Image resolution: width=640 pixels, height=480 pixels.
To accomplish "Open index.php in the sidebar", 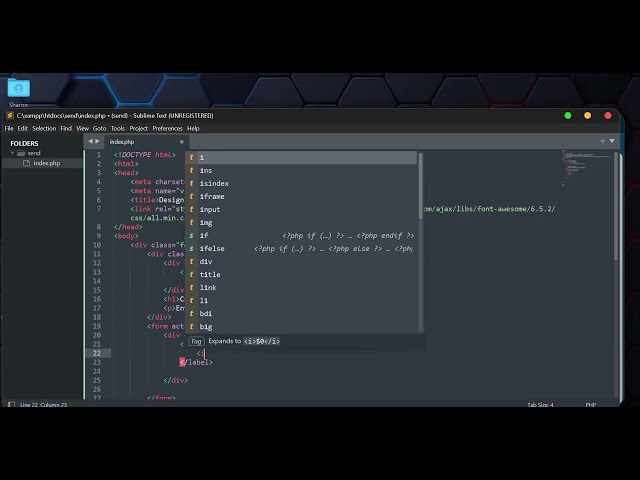I will tap(47, 163).
